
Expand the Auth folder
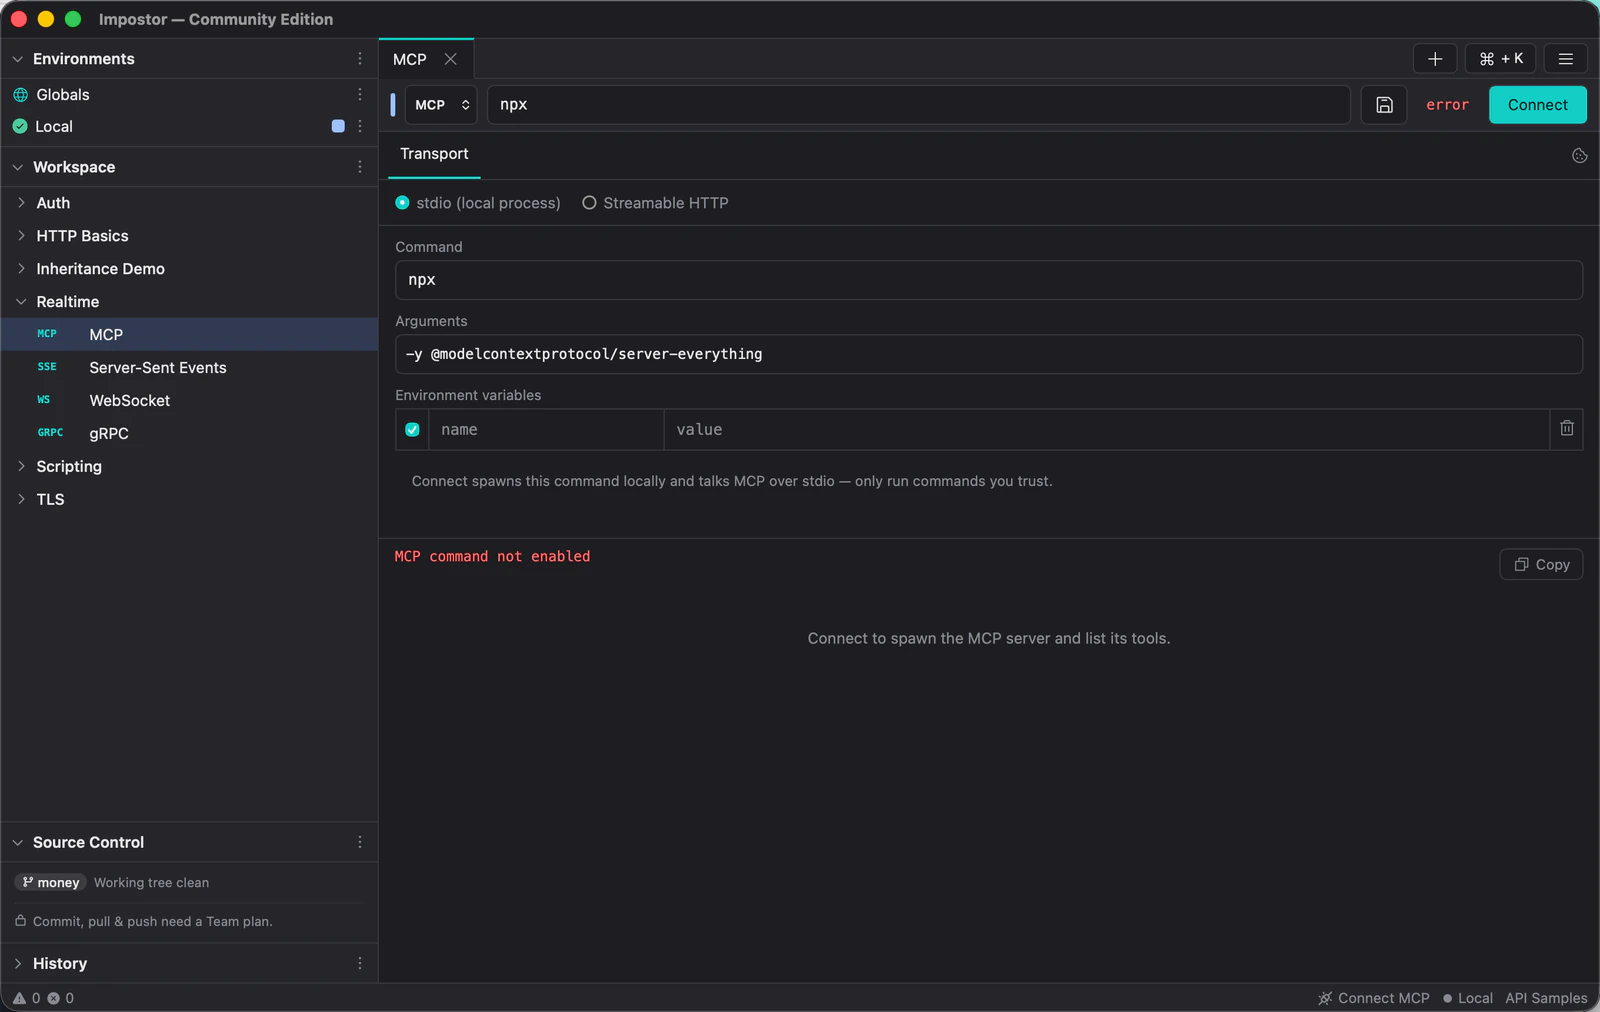[x=21, y=203]
